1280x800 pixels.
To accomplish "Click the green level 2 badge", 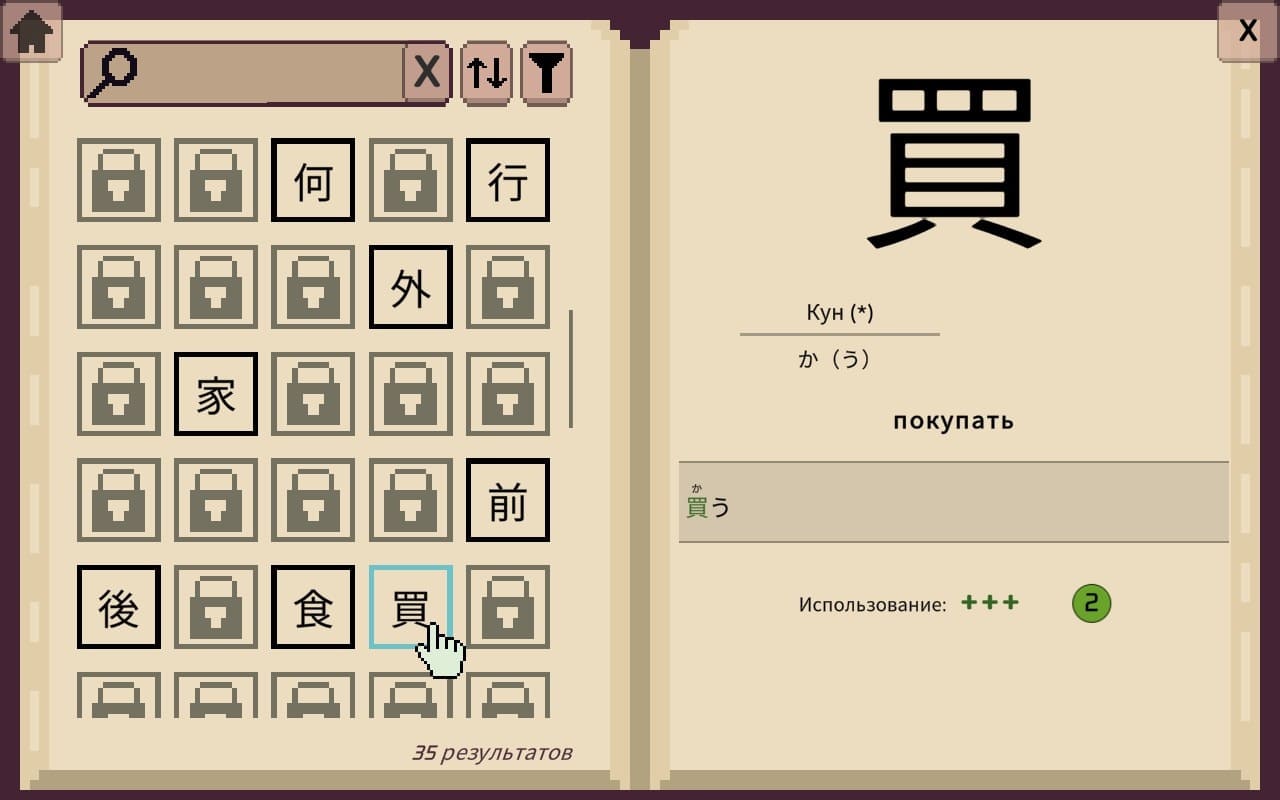I will [1091, 603].
